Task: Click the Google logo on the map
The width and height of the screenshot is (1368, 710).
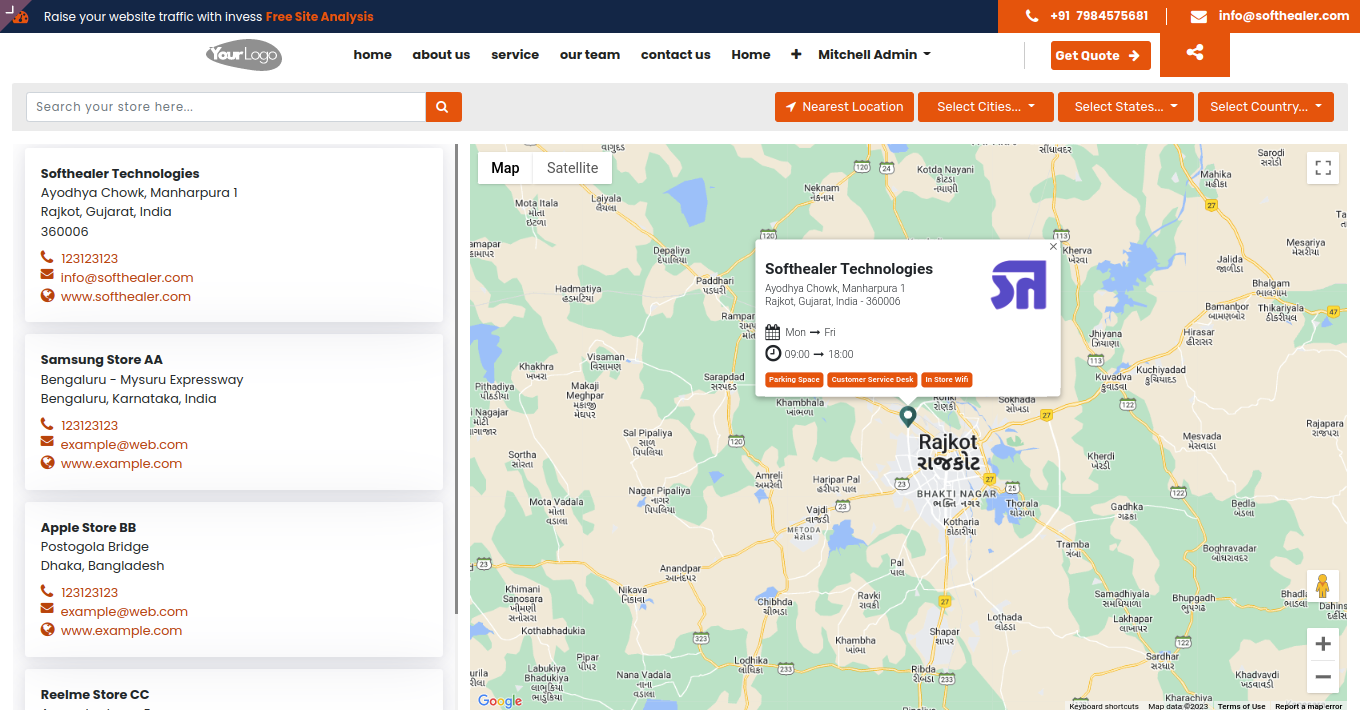Action: [500, 701]
